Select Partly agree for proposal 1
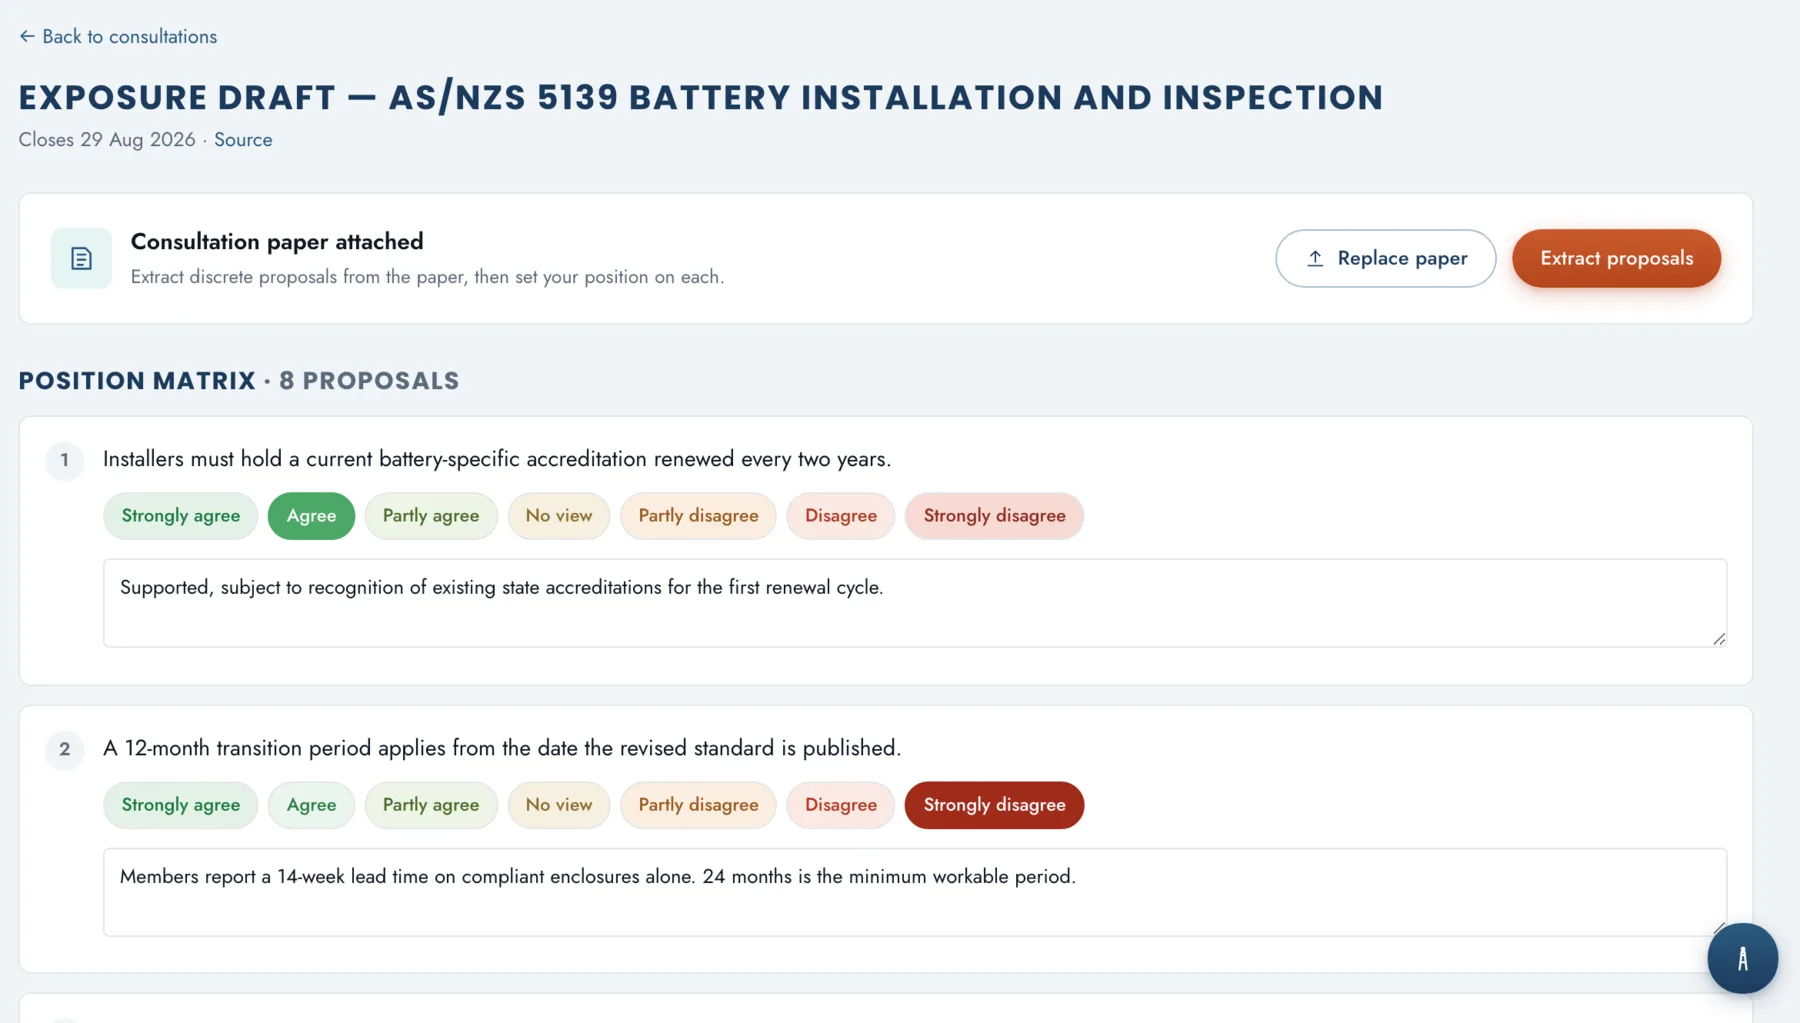Screen dimensions: 1800x1023 point(431,516)
